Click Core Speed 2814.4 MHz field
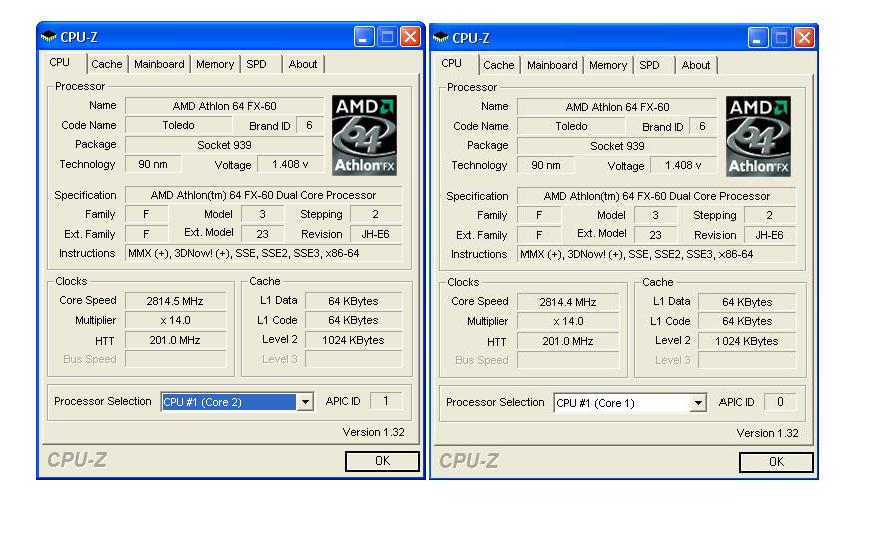 pyautogui.click(x=568, y=302)
